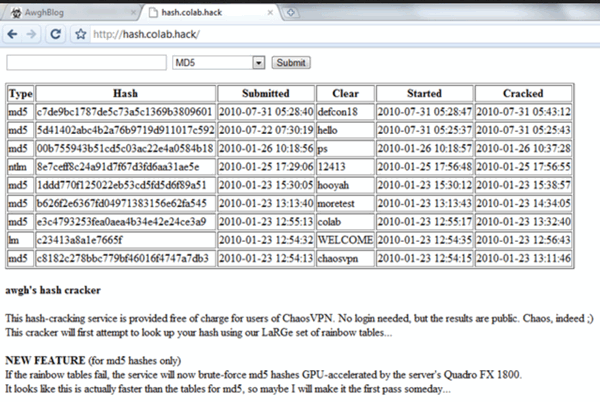Viewport: 600px width, 402px height.
Task: Close the AwghBlog tab
Action: 133,13
